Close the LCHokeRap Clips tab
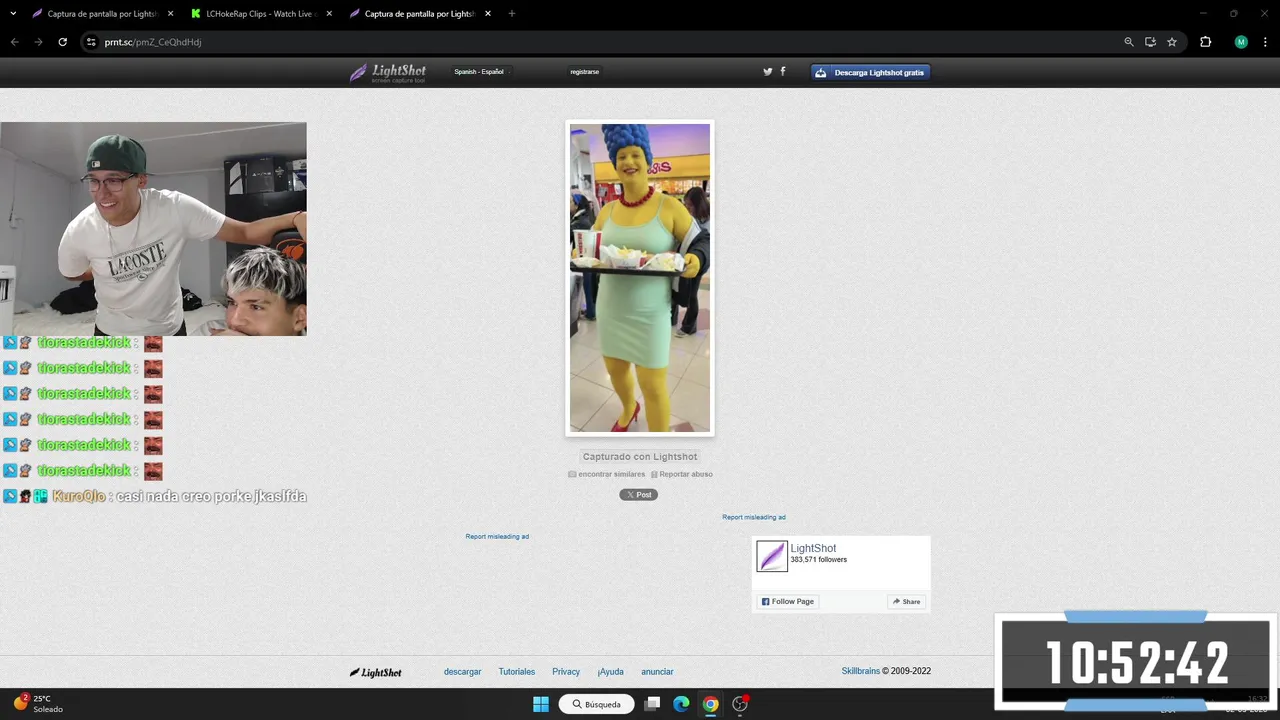The height and width of the screenshot is (720, 1280). [x=329, y=14]
